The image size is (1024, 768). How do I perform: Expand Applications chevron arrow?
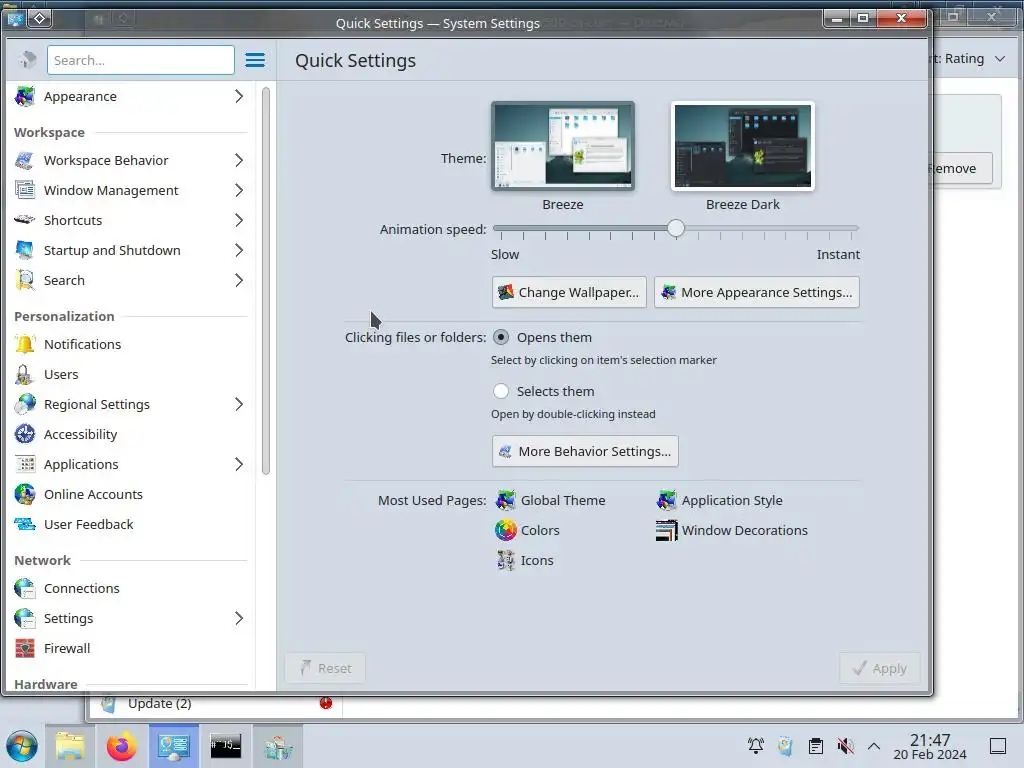(x=239, y=464)
